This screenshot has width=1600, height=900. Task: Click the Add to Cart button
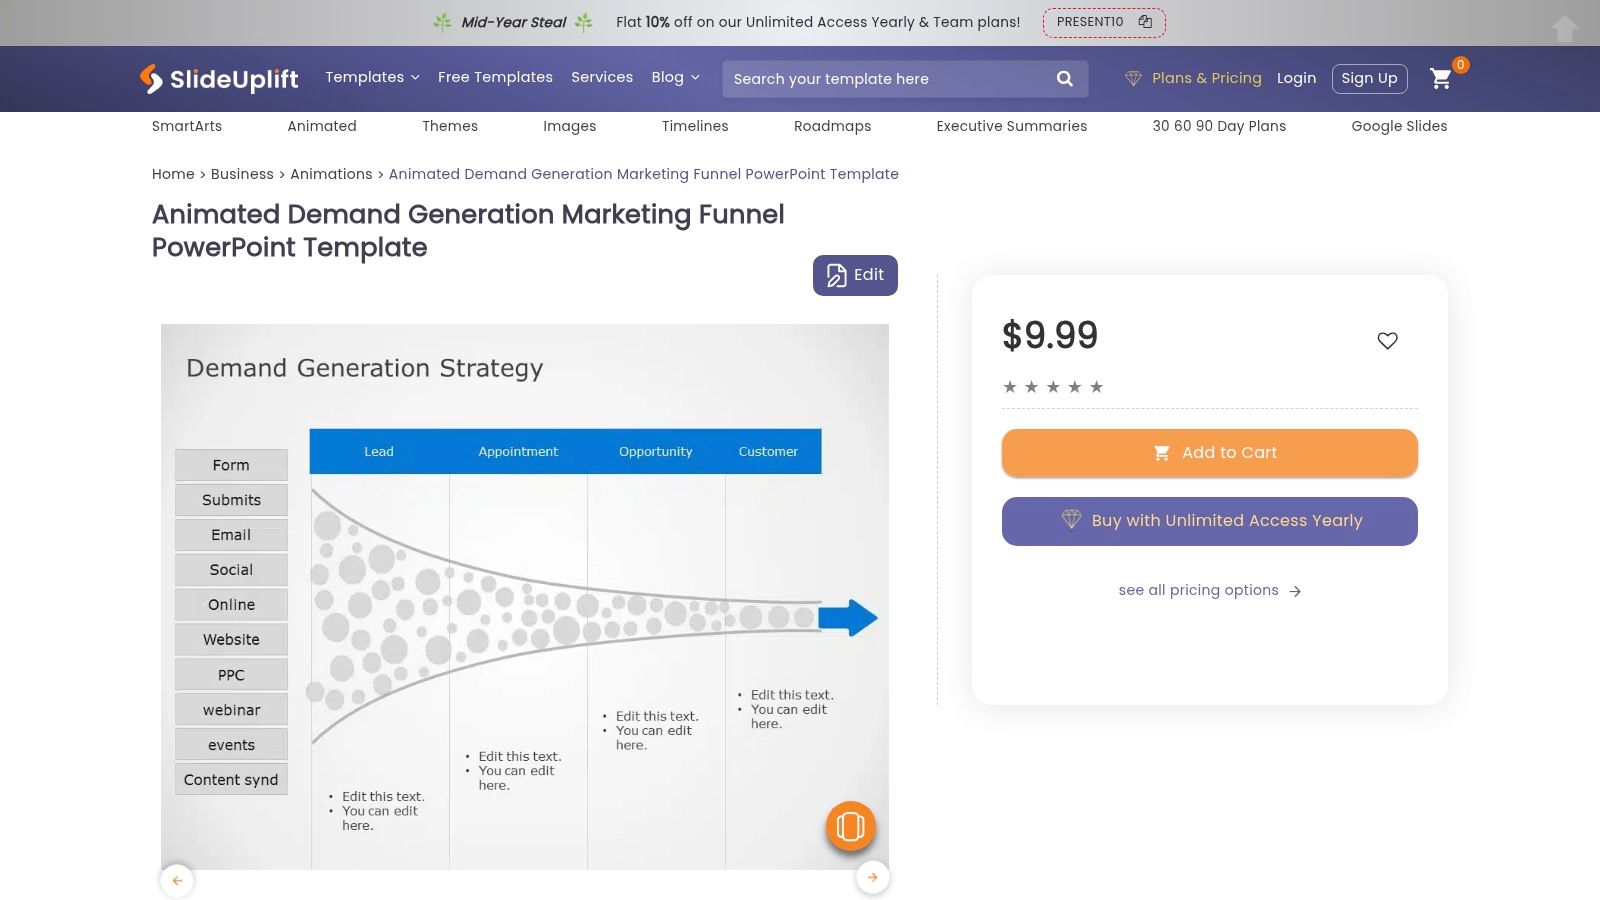coord(1209,453)
